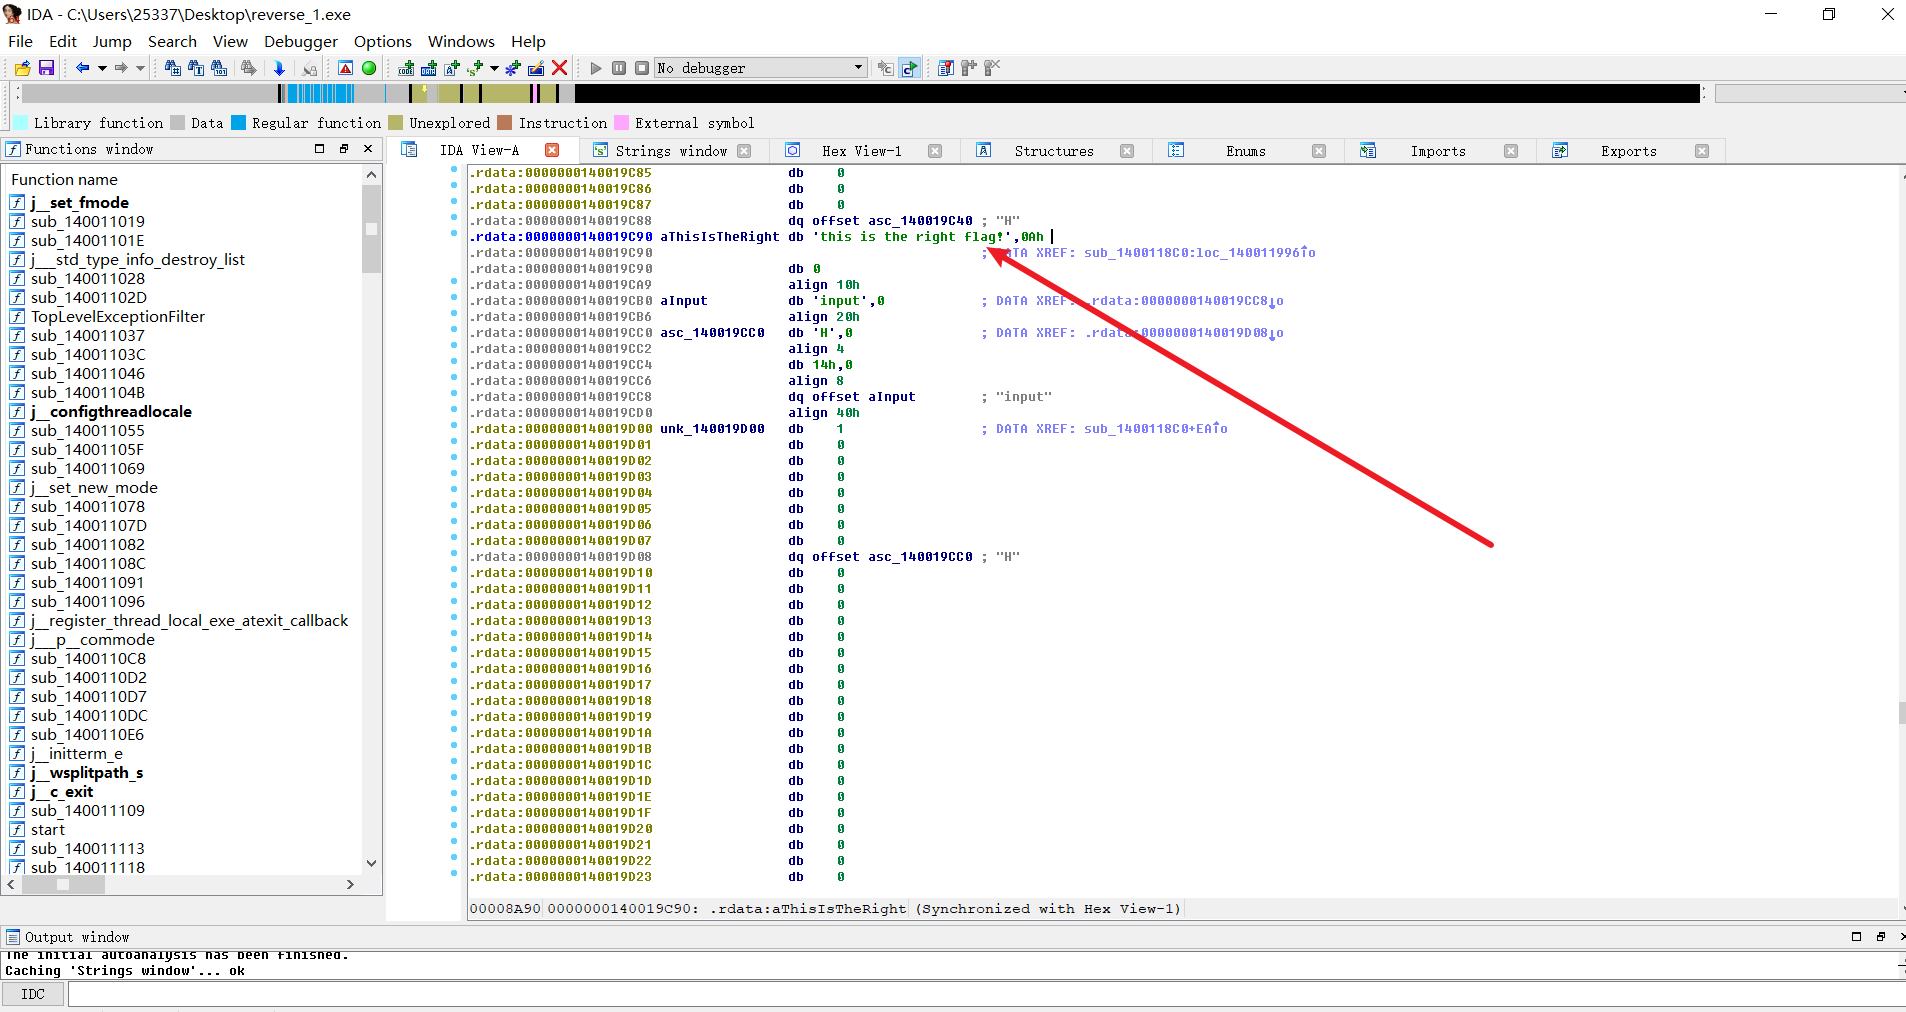Select function sub_140011019 in the list
Image resolution: width=1906 pixels, height=1012 pixels.
click(x=88, y=221)
